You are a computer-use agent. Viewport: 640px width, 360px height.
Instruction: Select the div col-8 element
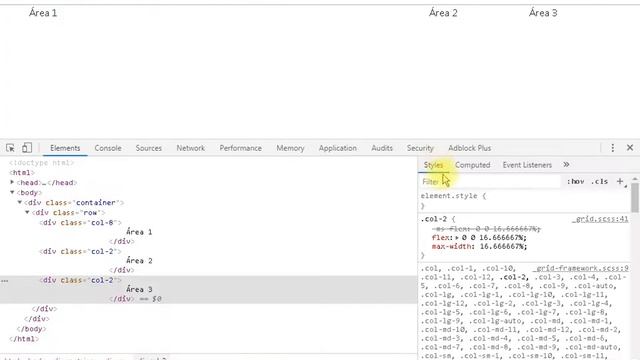(80, 222)
